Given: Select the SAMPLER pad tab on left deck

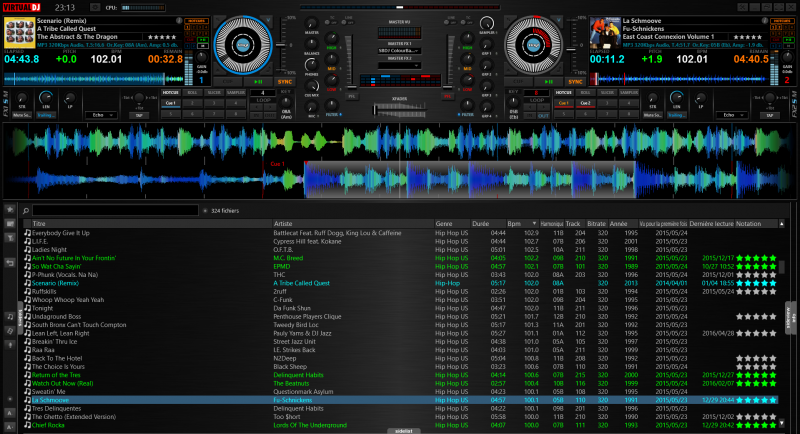Looking at the screenshot, I should click(x=236, y=93).
